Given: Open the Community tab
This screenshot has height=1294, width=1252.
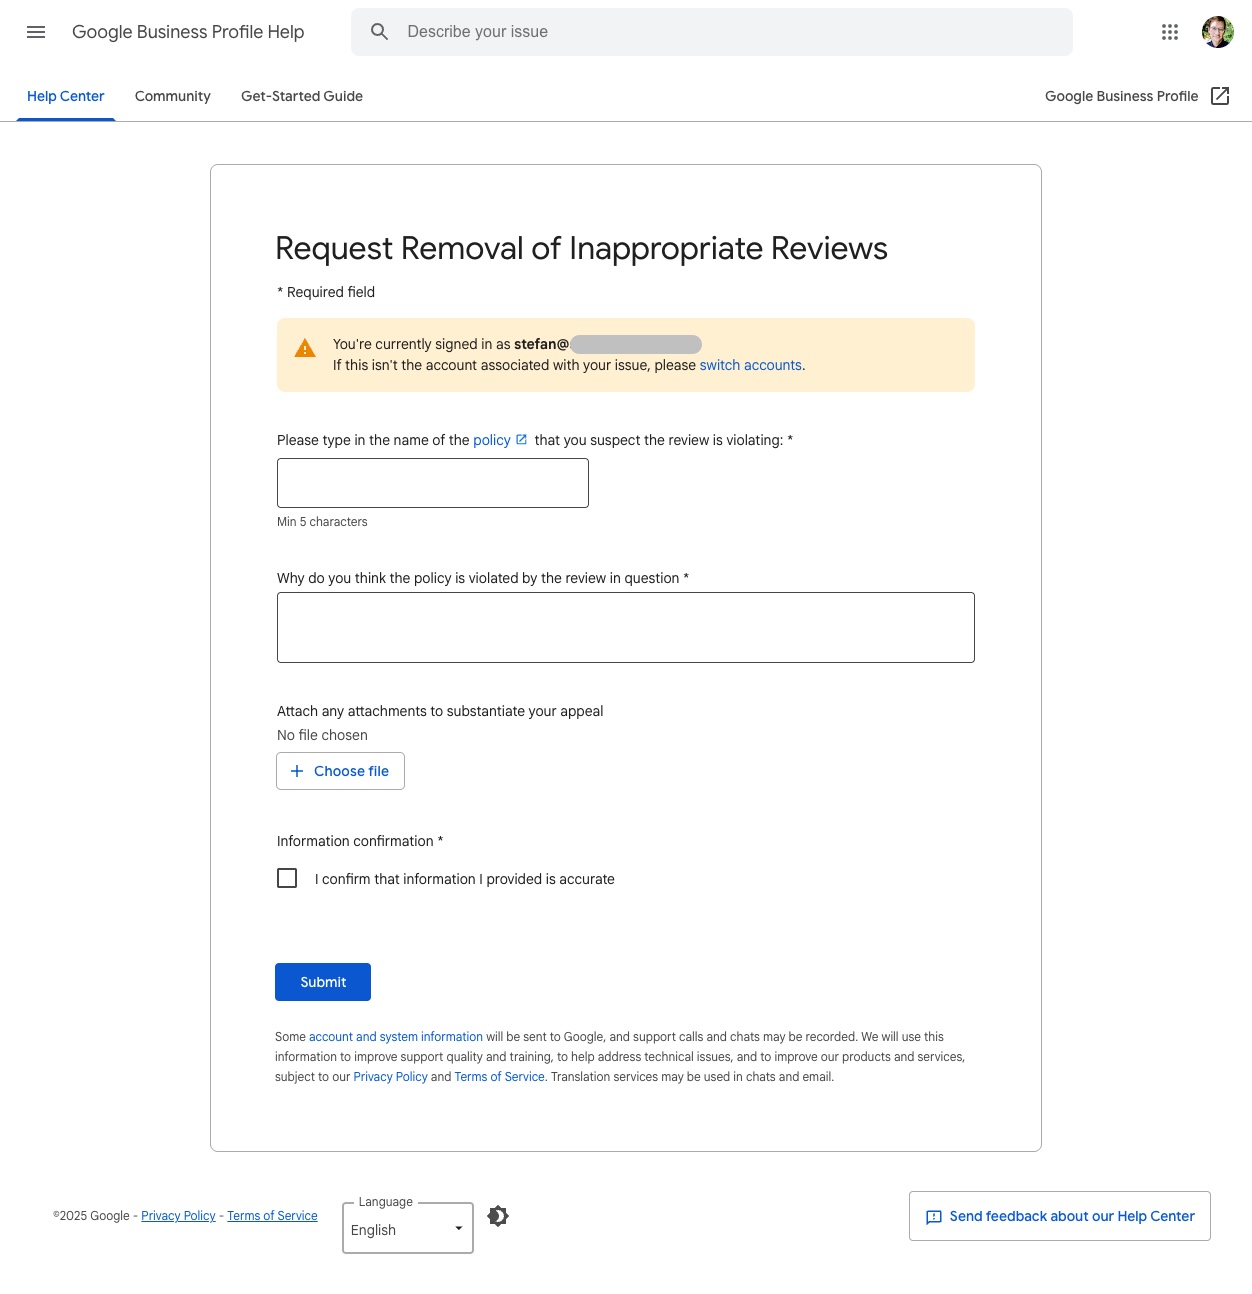Looking at the screenshot, I should pos(173,96).
